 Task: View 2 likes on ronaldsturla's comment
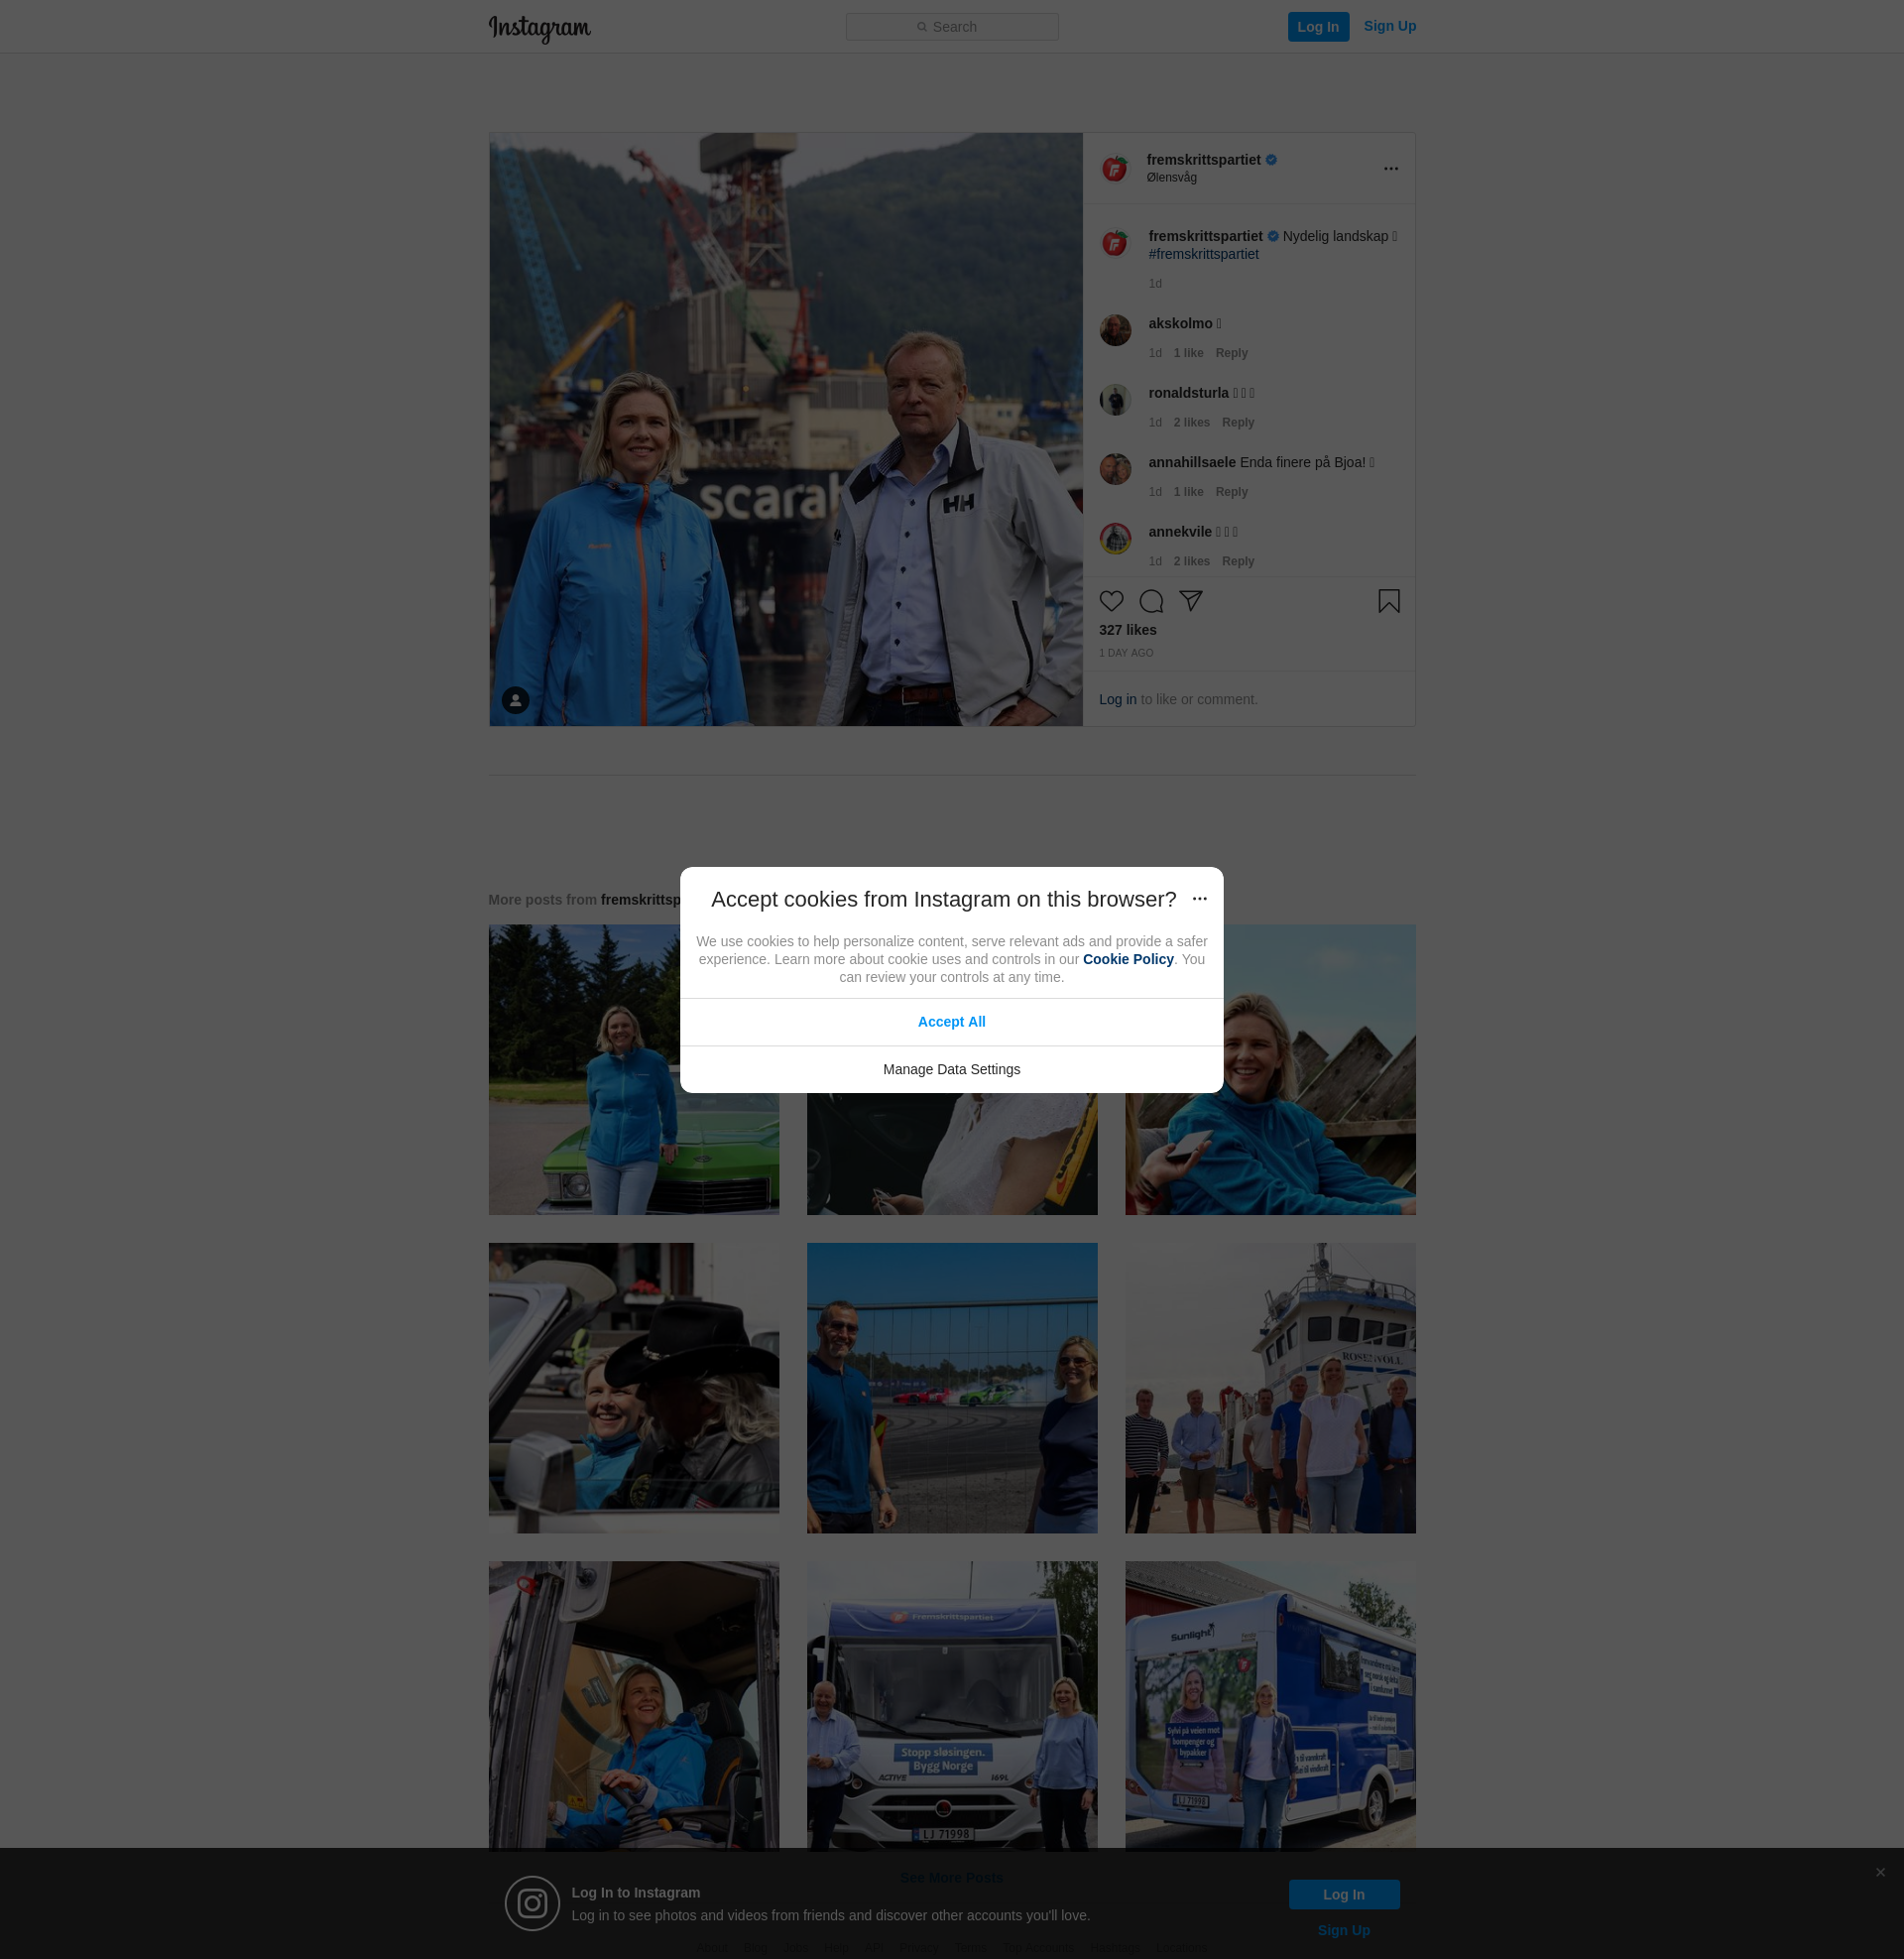click(x=1191, y=423)
